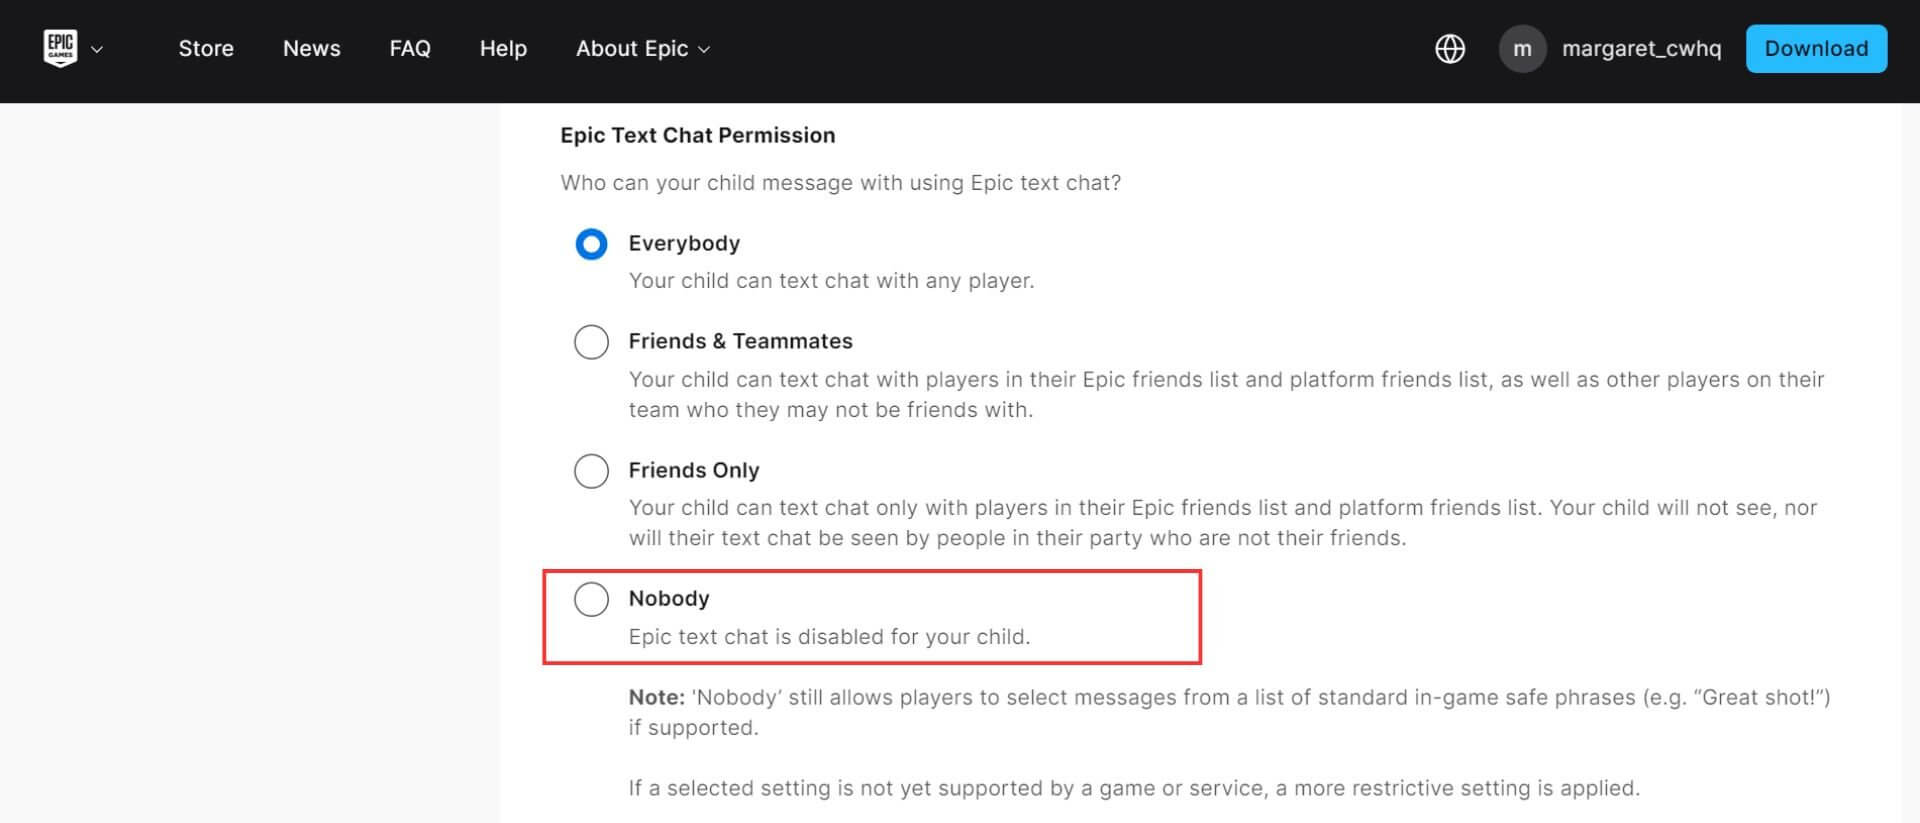Viewport: 1920px width, 823px height.
Task: Select the Everybody radio option
Action: [x=591, y=244]
